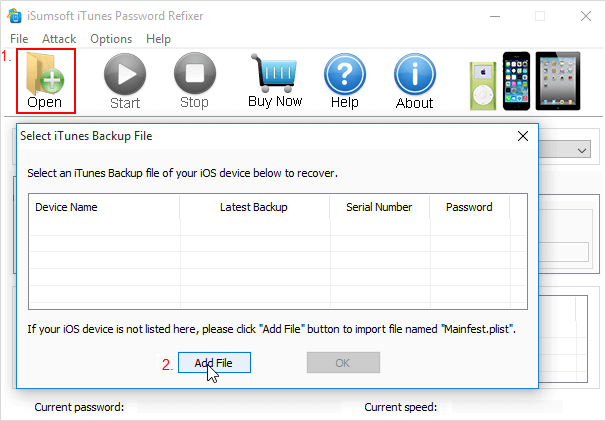Open the About info icon
The height and width of the screenshot is (421, 606).
coord(414,74)
